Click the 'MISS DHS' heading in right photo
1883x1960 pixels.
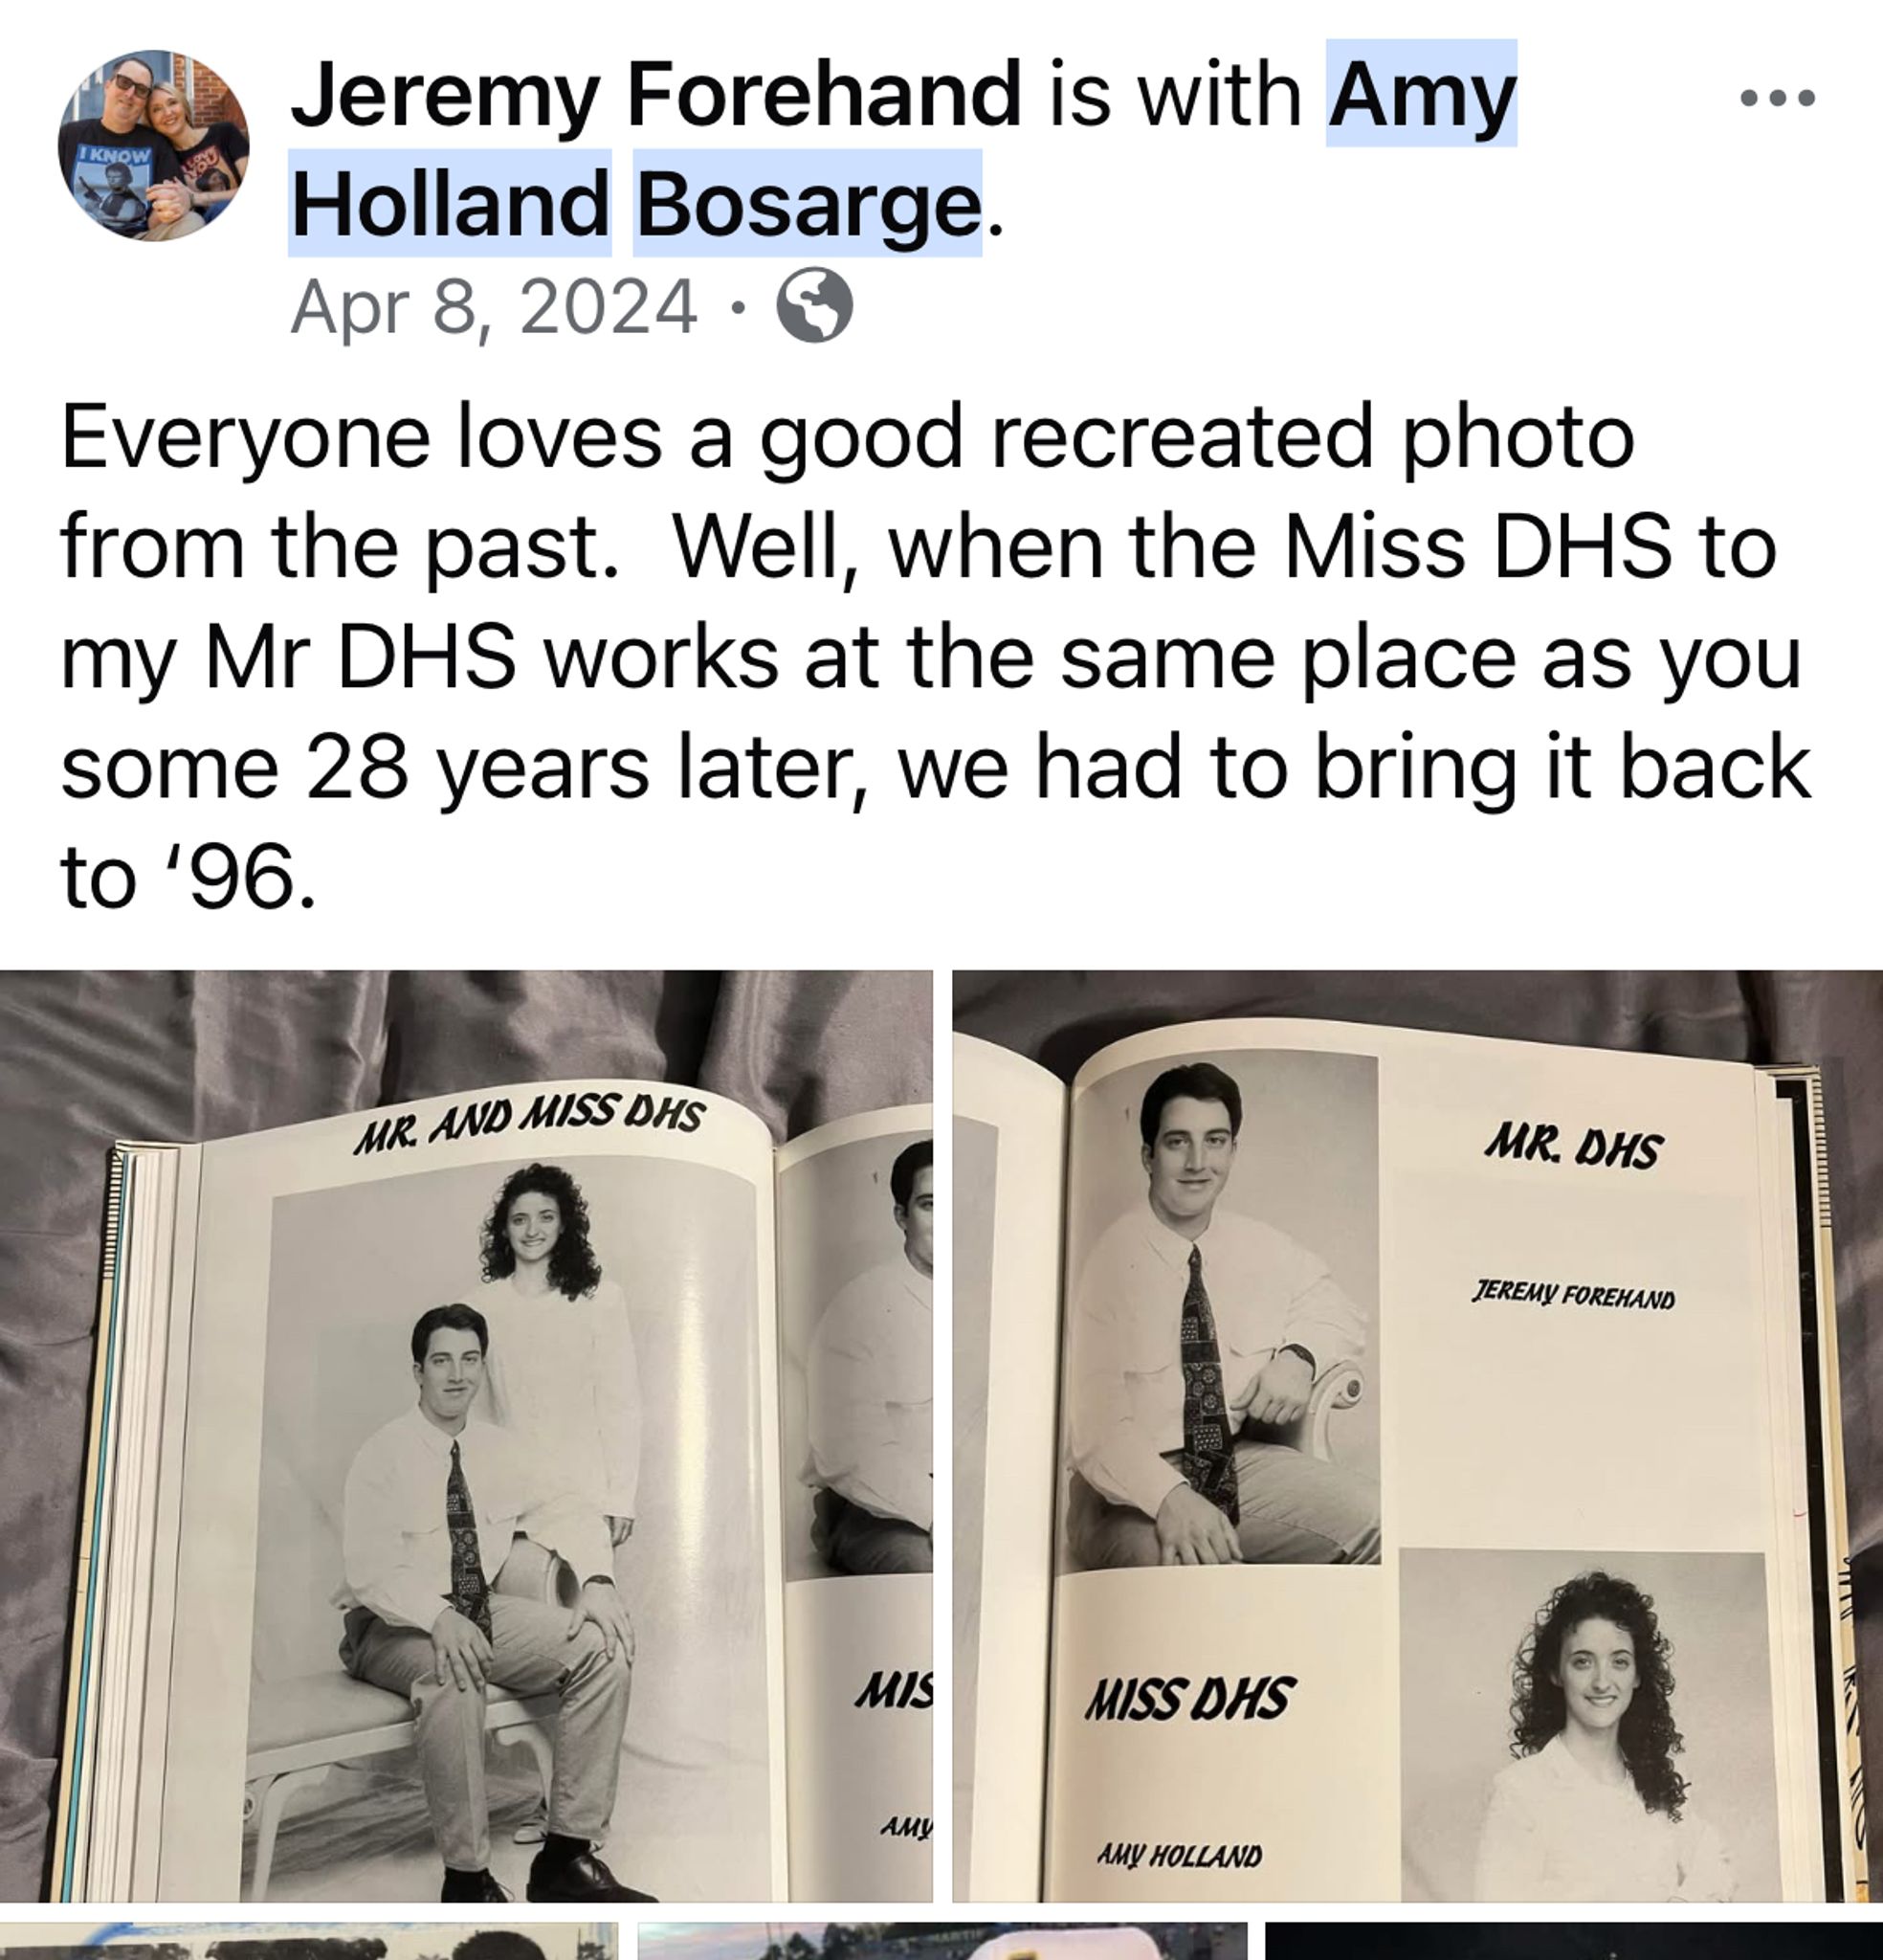click(x=1189, y=1698)
